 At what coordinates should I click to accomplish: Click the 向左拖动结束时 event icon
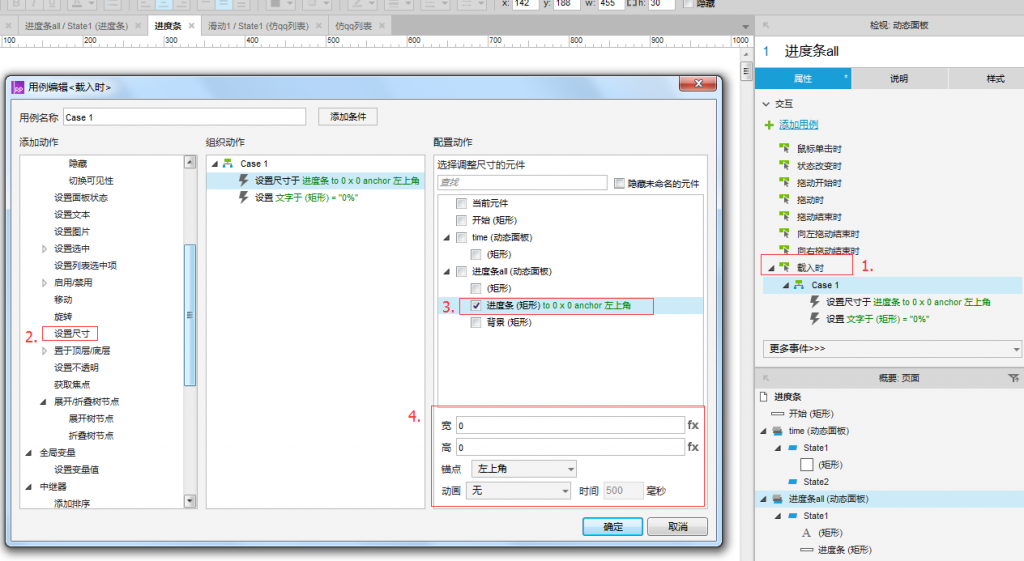pyautogui.click(x=784, y=233)
